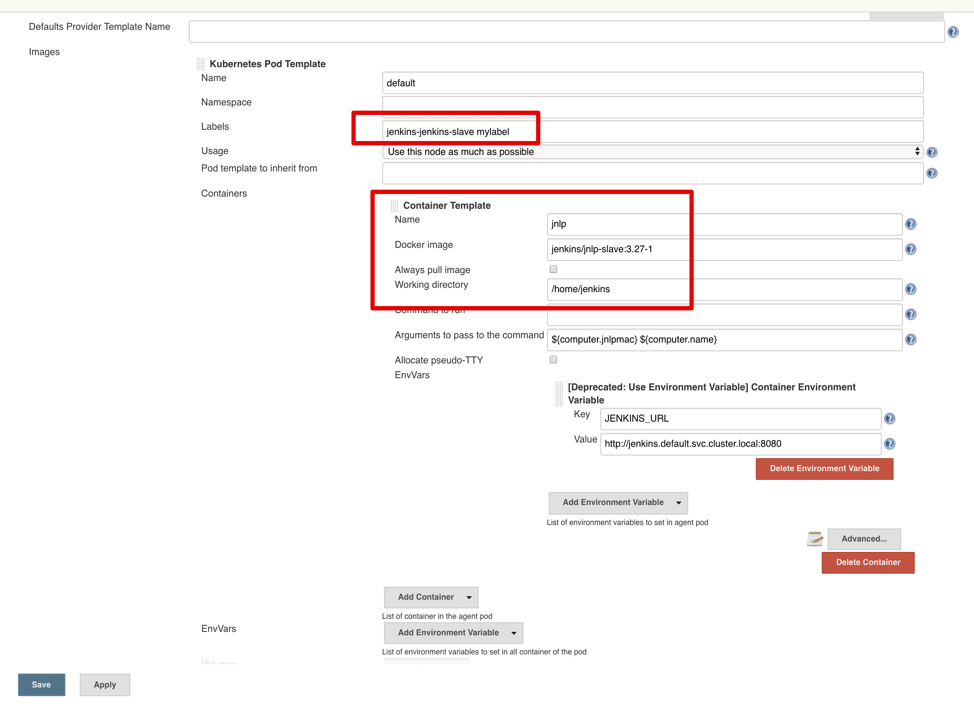Image resolution: width=974 pixels, height=704 pixels.
Task: Click the 'List of environment variables to set in agent pod' text
Action: (627, 523)
